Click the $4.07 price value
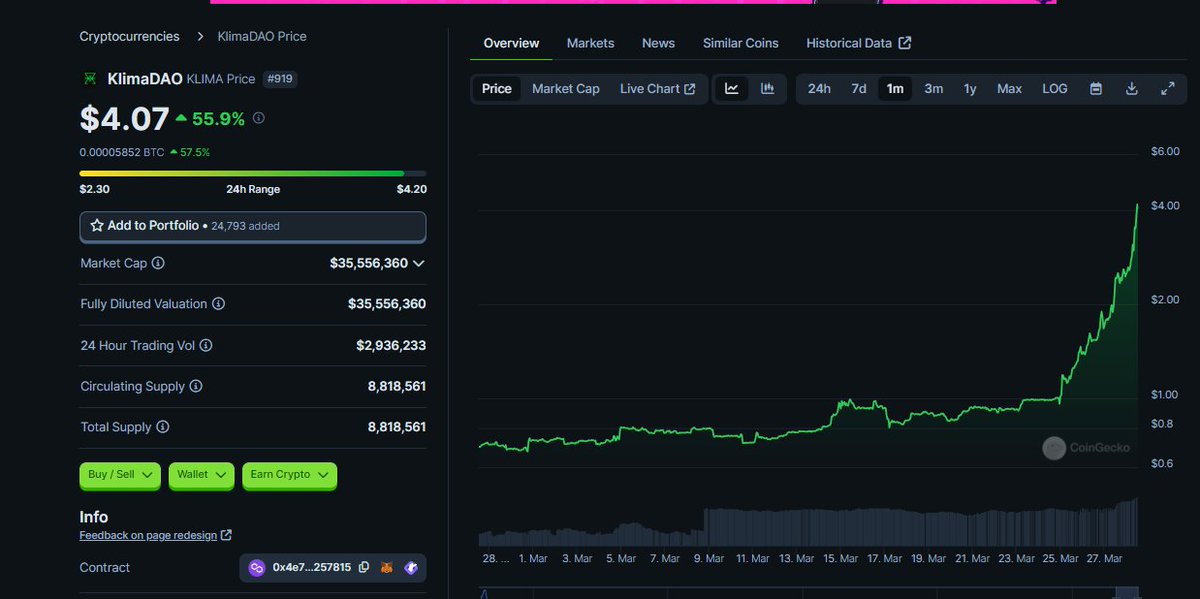1200x599 pixels. (x=125, y=119)
